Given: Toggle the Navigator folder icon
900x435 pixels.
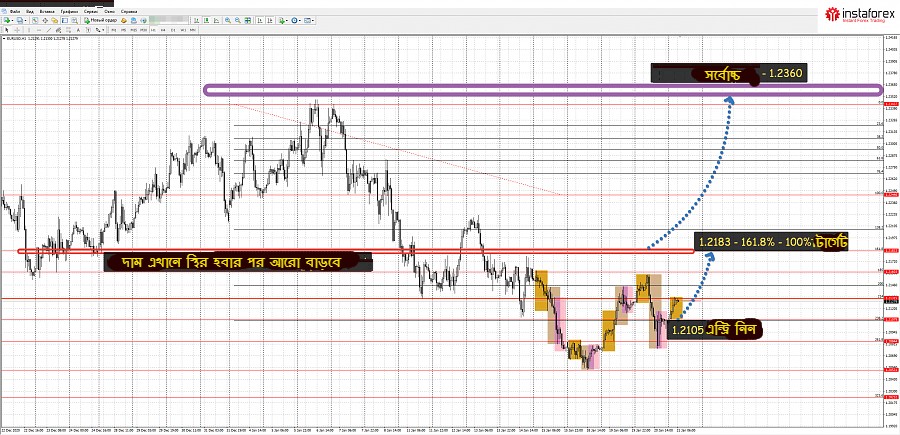Looking at the screenshot, I should [x=55, y=21].
